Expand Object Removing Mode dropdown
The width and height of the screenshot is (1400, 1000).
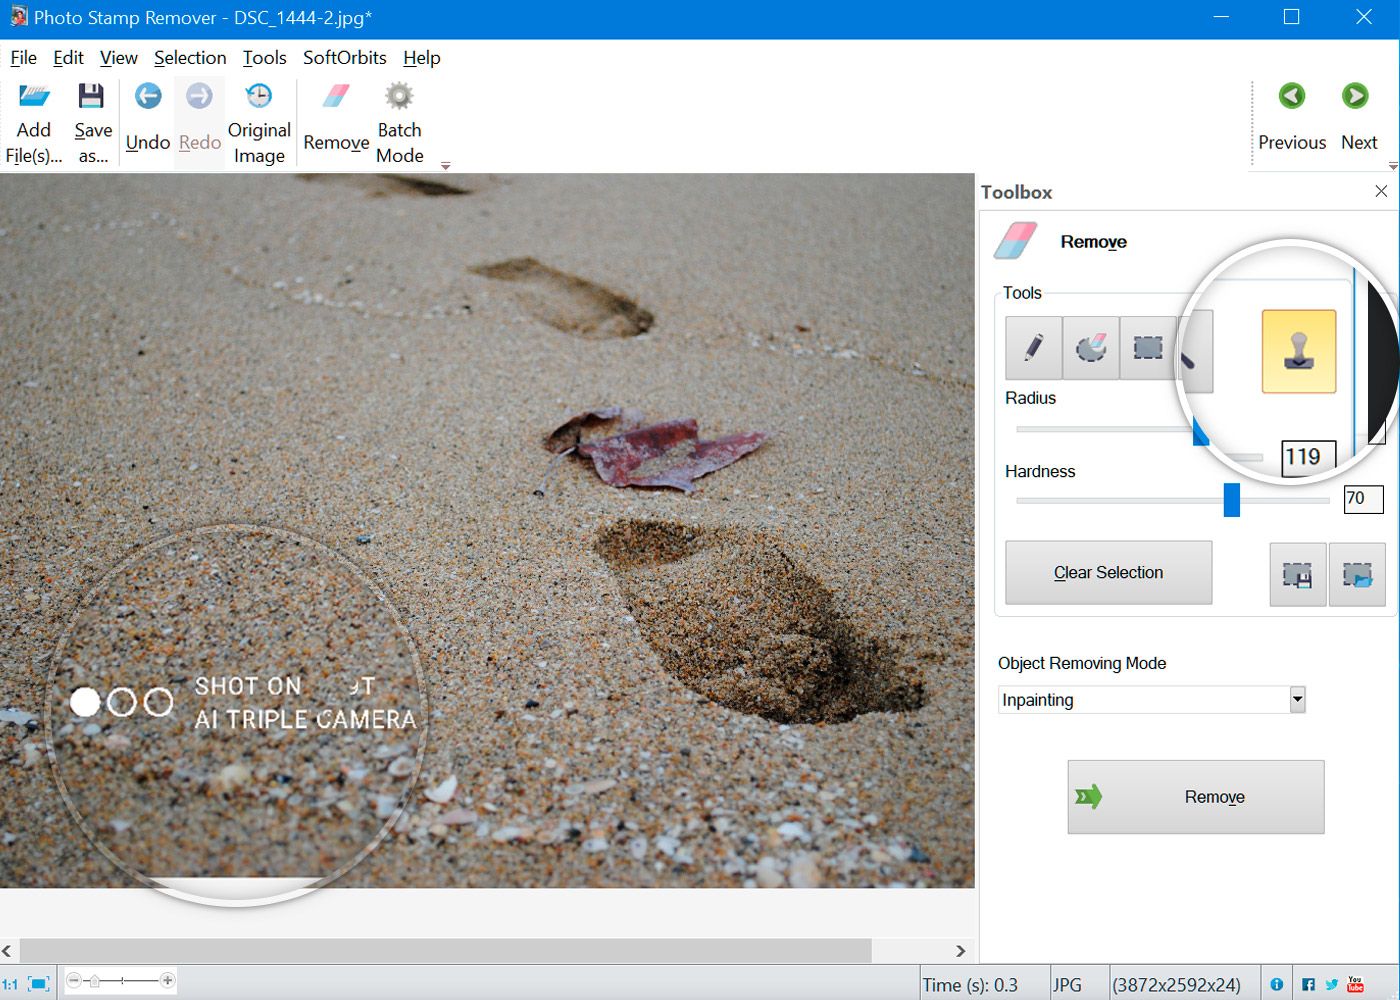(x=1297, y=700)
